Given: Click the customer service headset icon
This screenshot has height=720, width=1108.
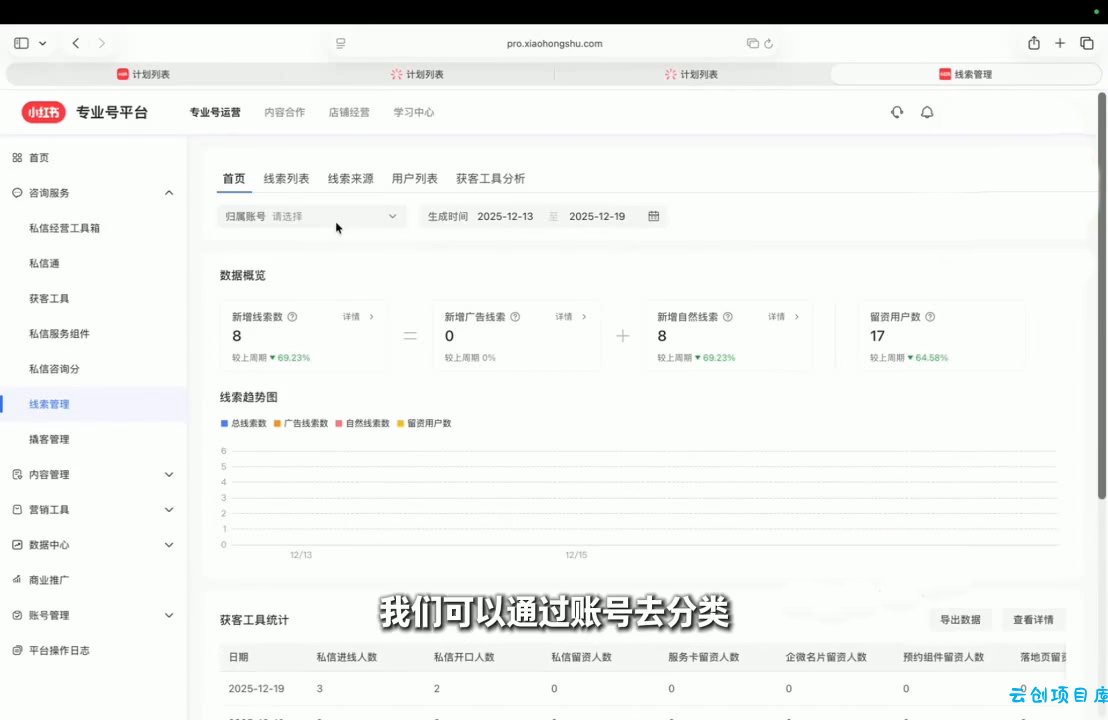Looking at the screenshot, I should pos(897,113).
